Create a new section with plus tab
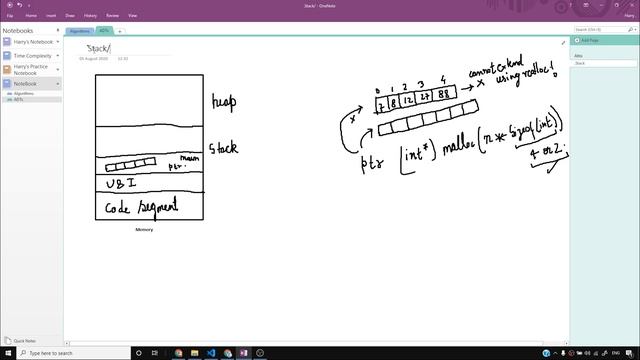Viewport: 640px width, 360px height. [x=120, y=31]
